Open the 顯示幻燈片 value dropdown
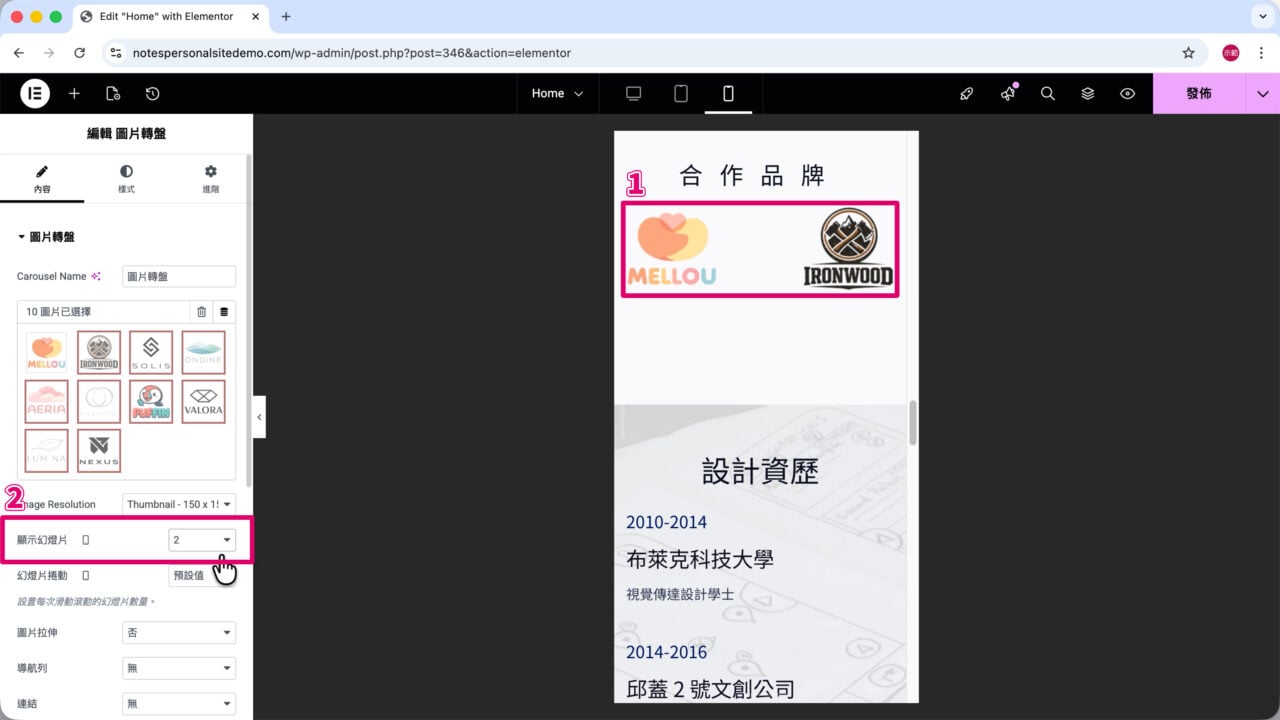Screen dimensions: 1280x720 coord(202,540)
